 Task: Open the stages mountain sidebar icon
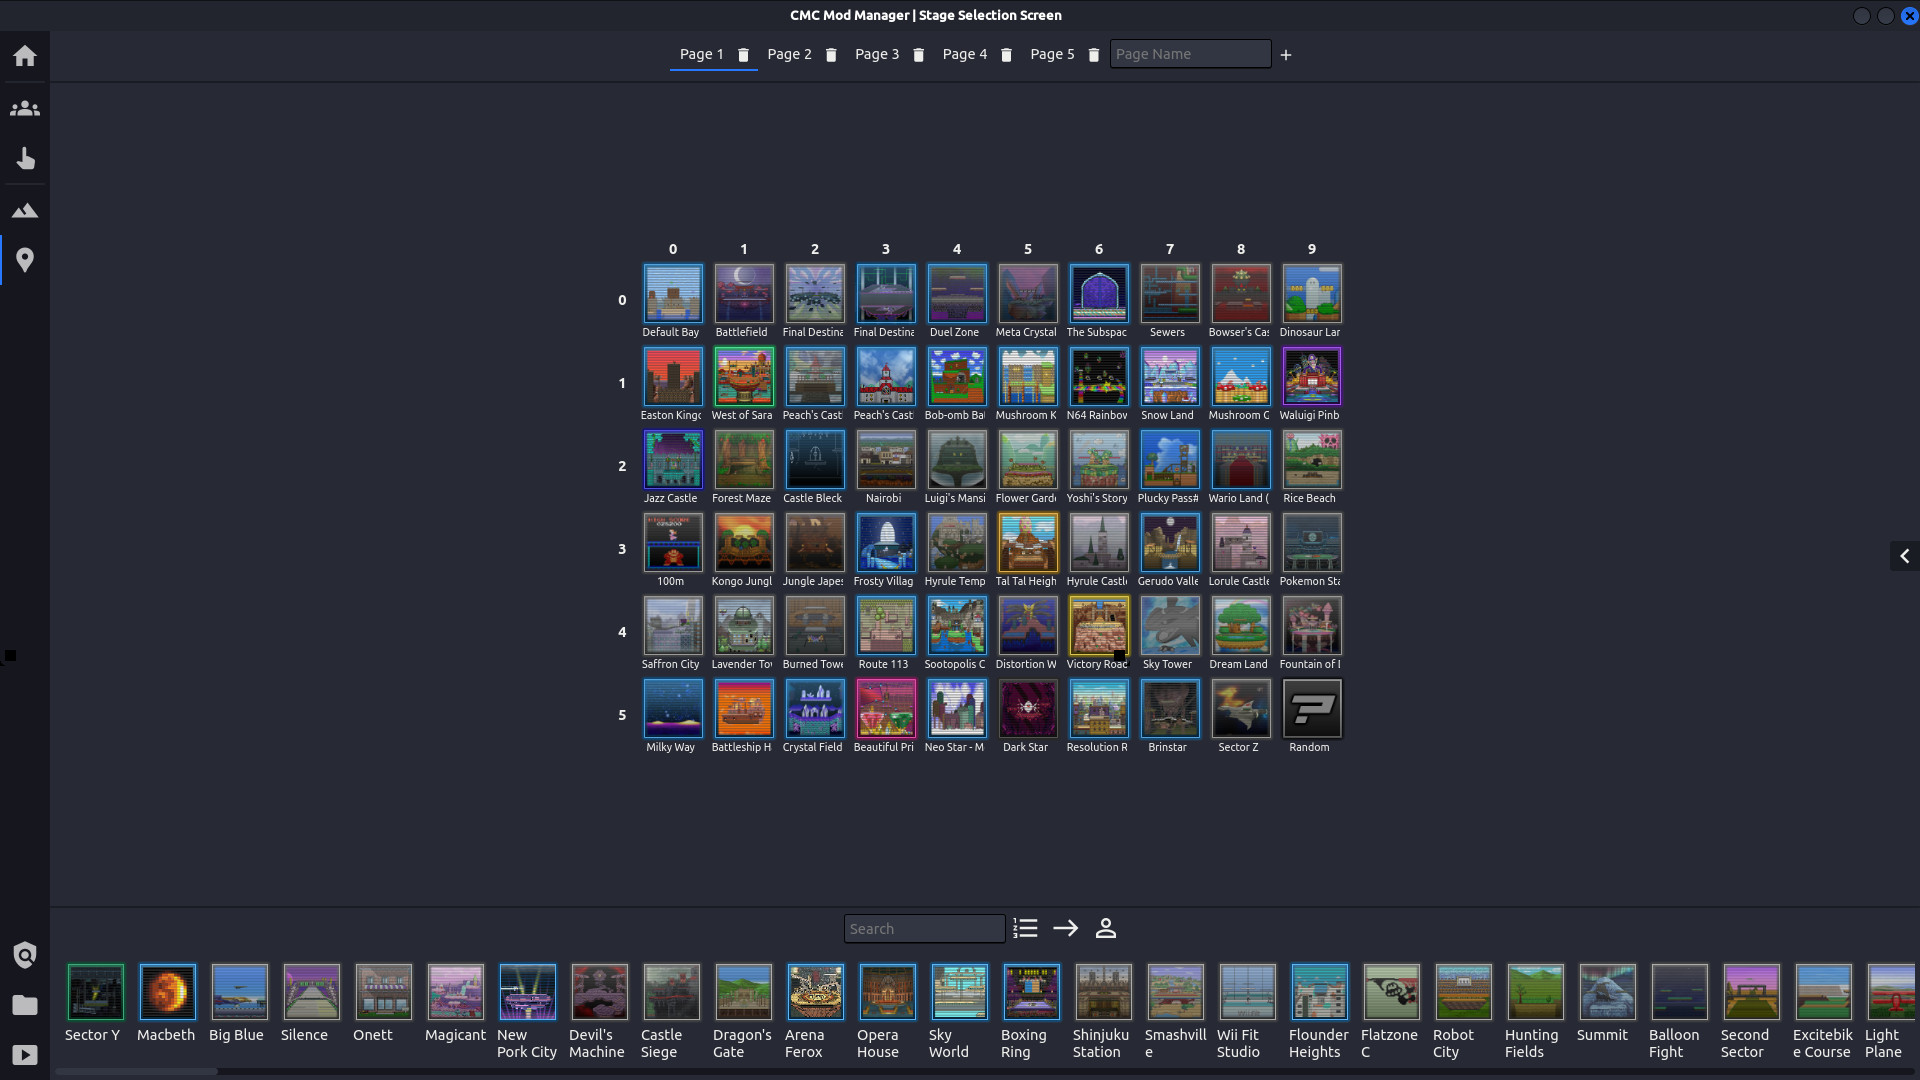pos(25,210)
